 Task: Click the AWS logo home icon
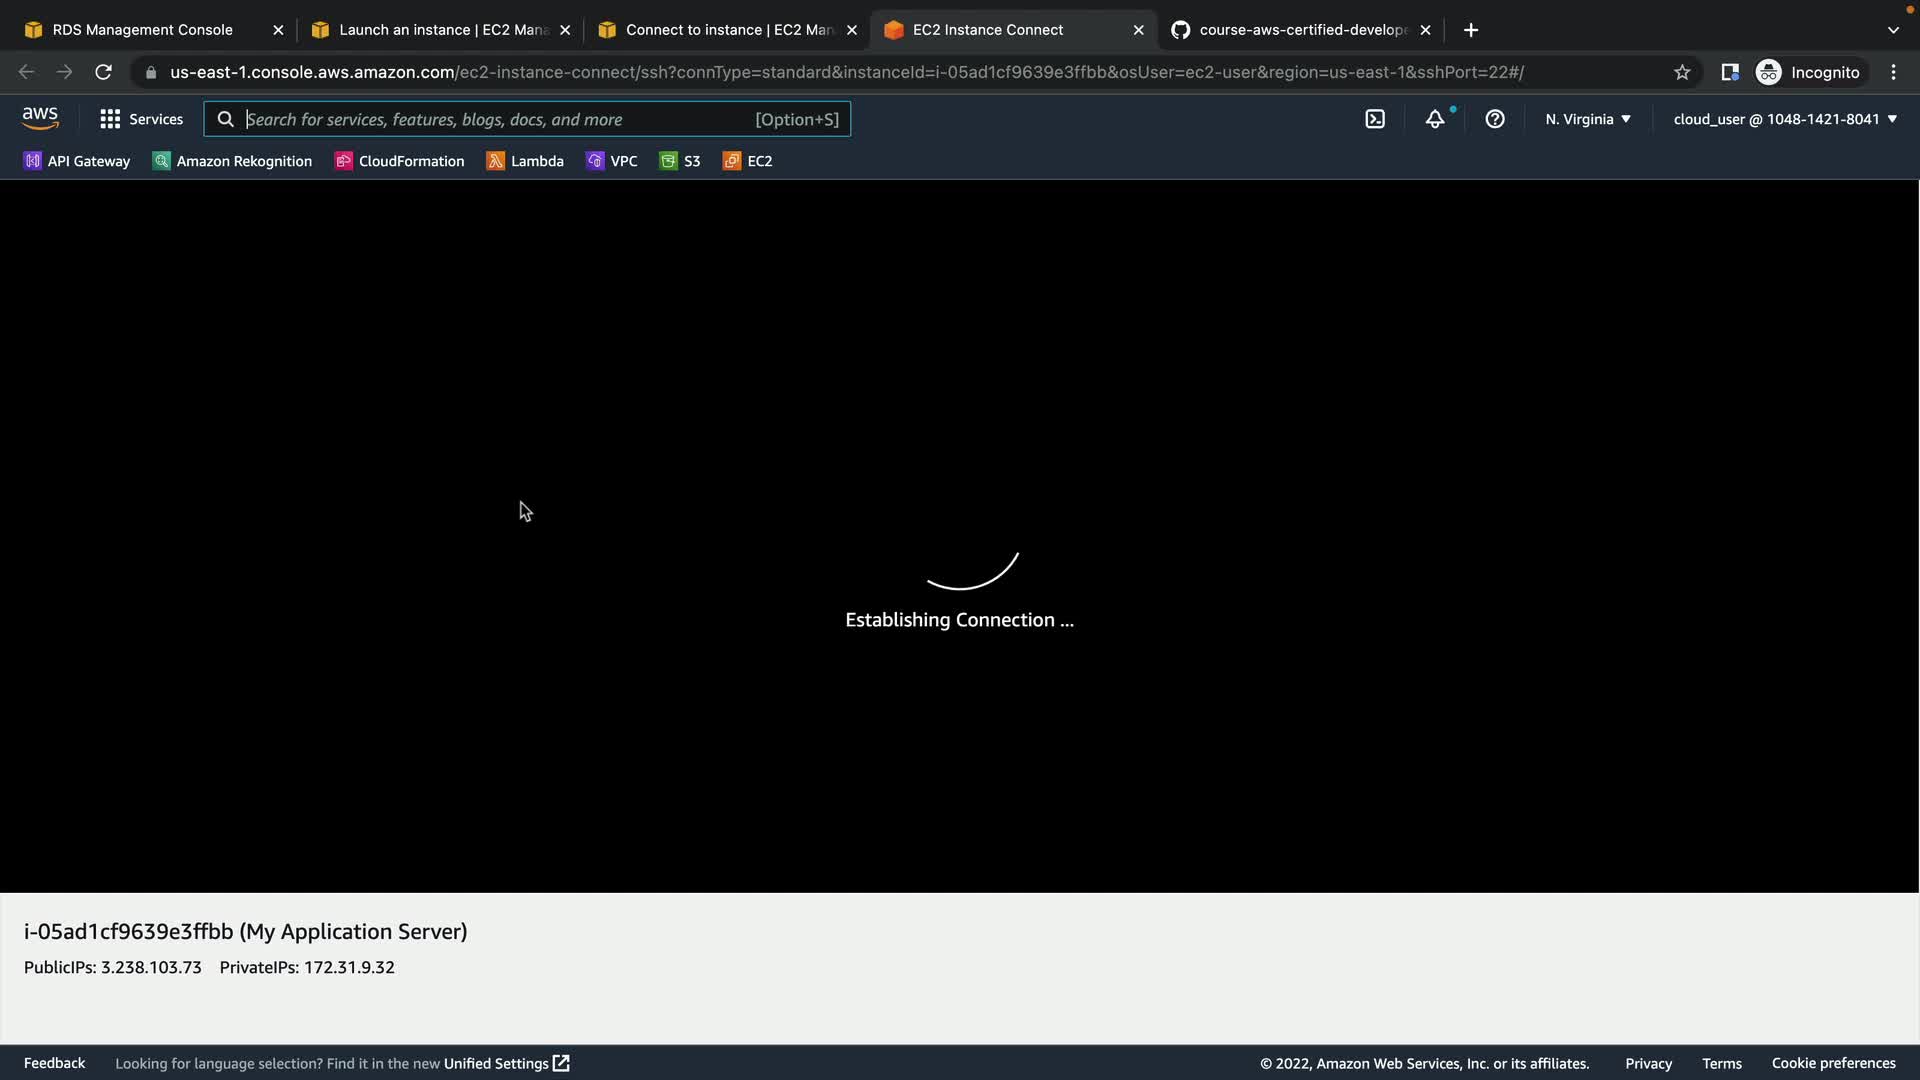(x=40, y=119)
